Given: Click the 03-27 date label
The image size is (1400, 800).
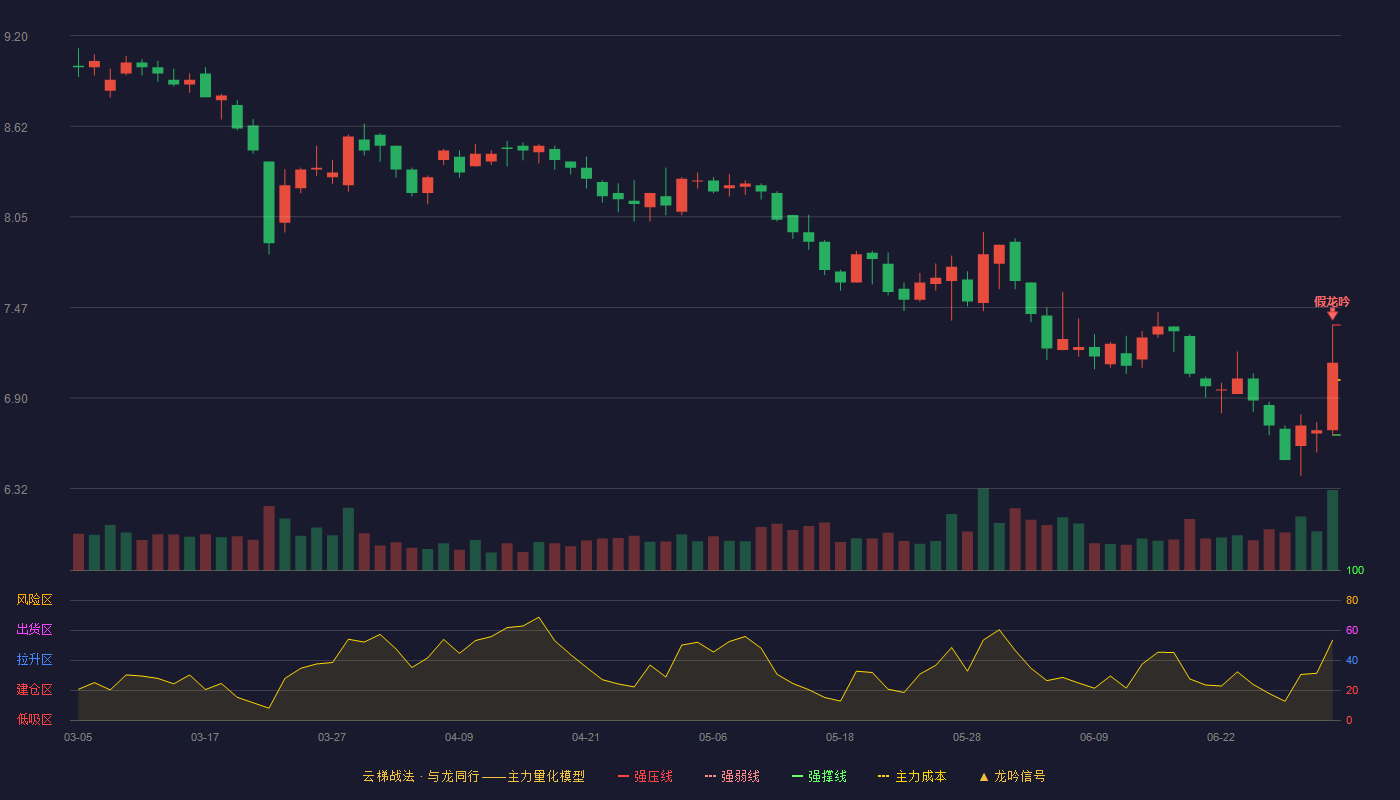Looking at the screenshot, I should click(x=332, y=737).
